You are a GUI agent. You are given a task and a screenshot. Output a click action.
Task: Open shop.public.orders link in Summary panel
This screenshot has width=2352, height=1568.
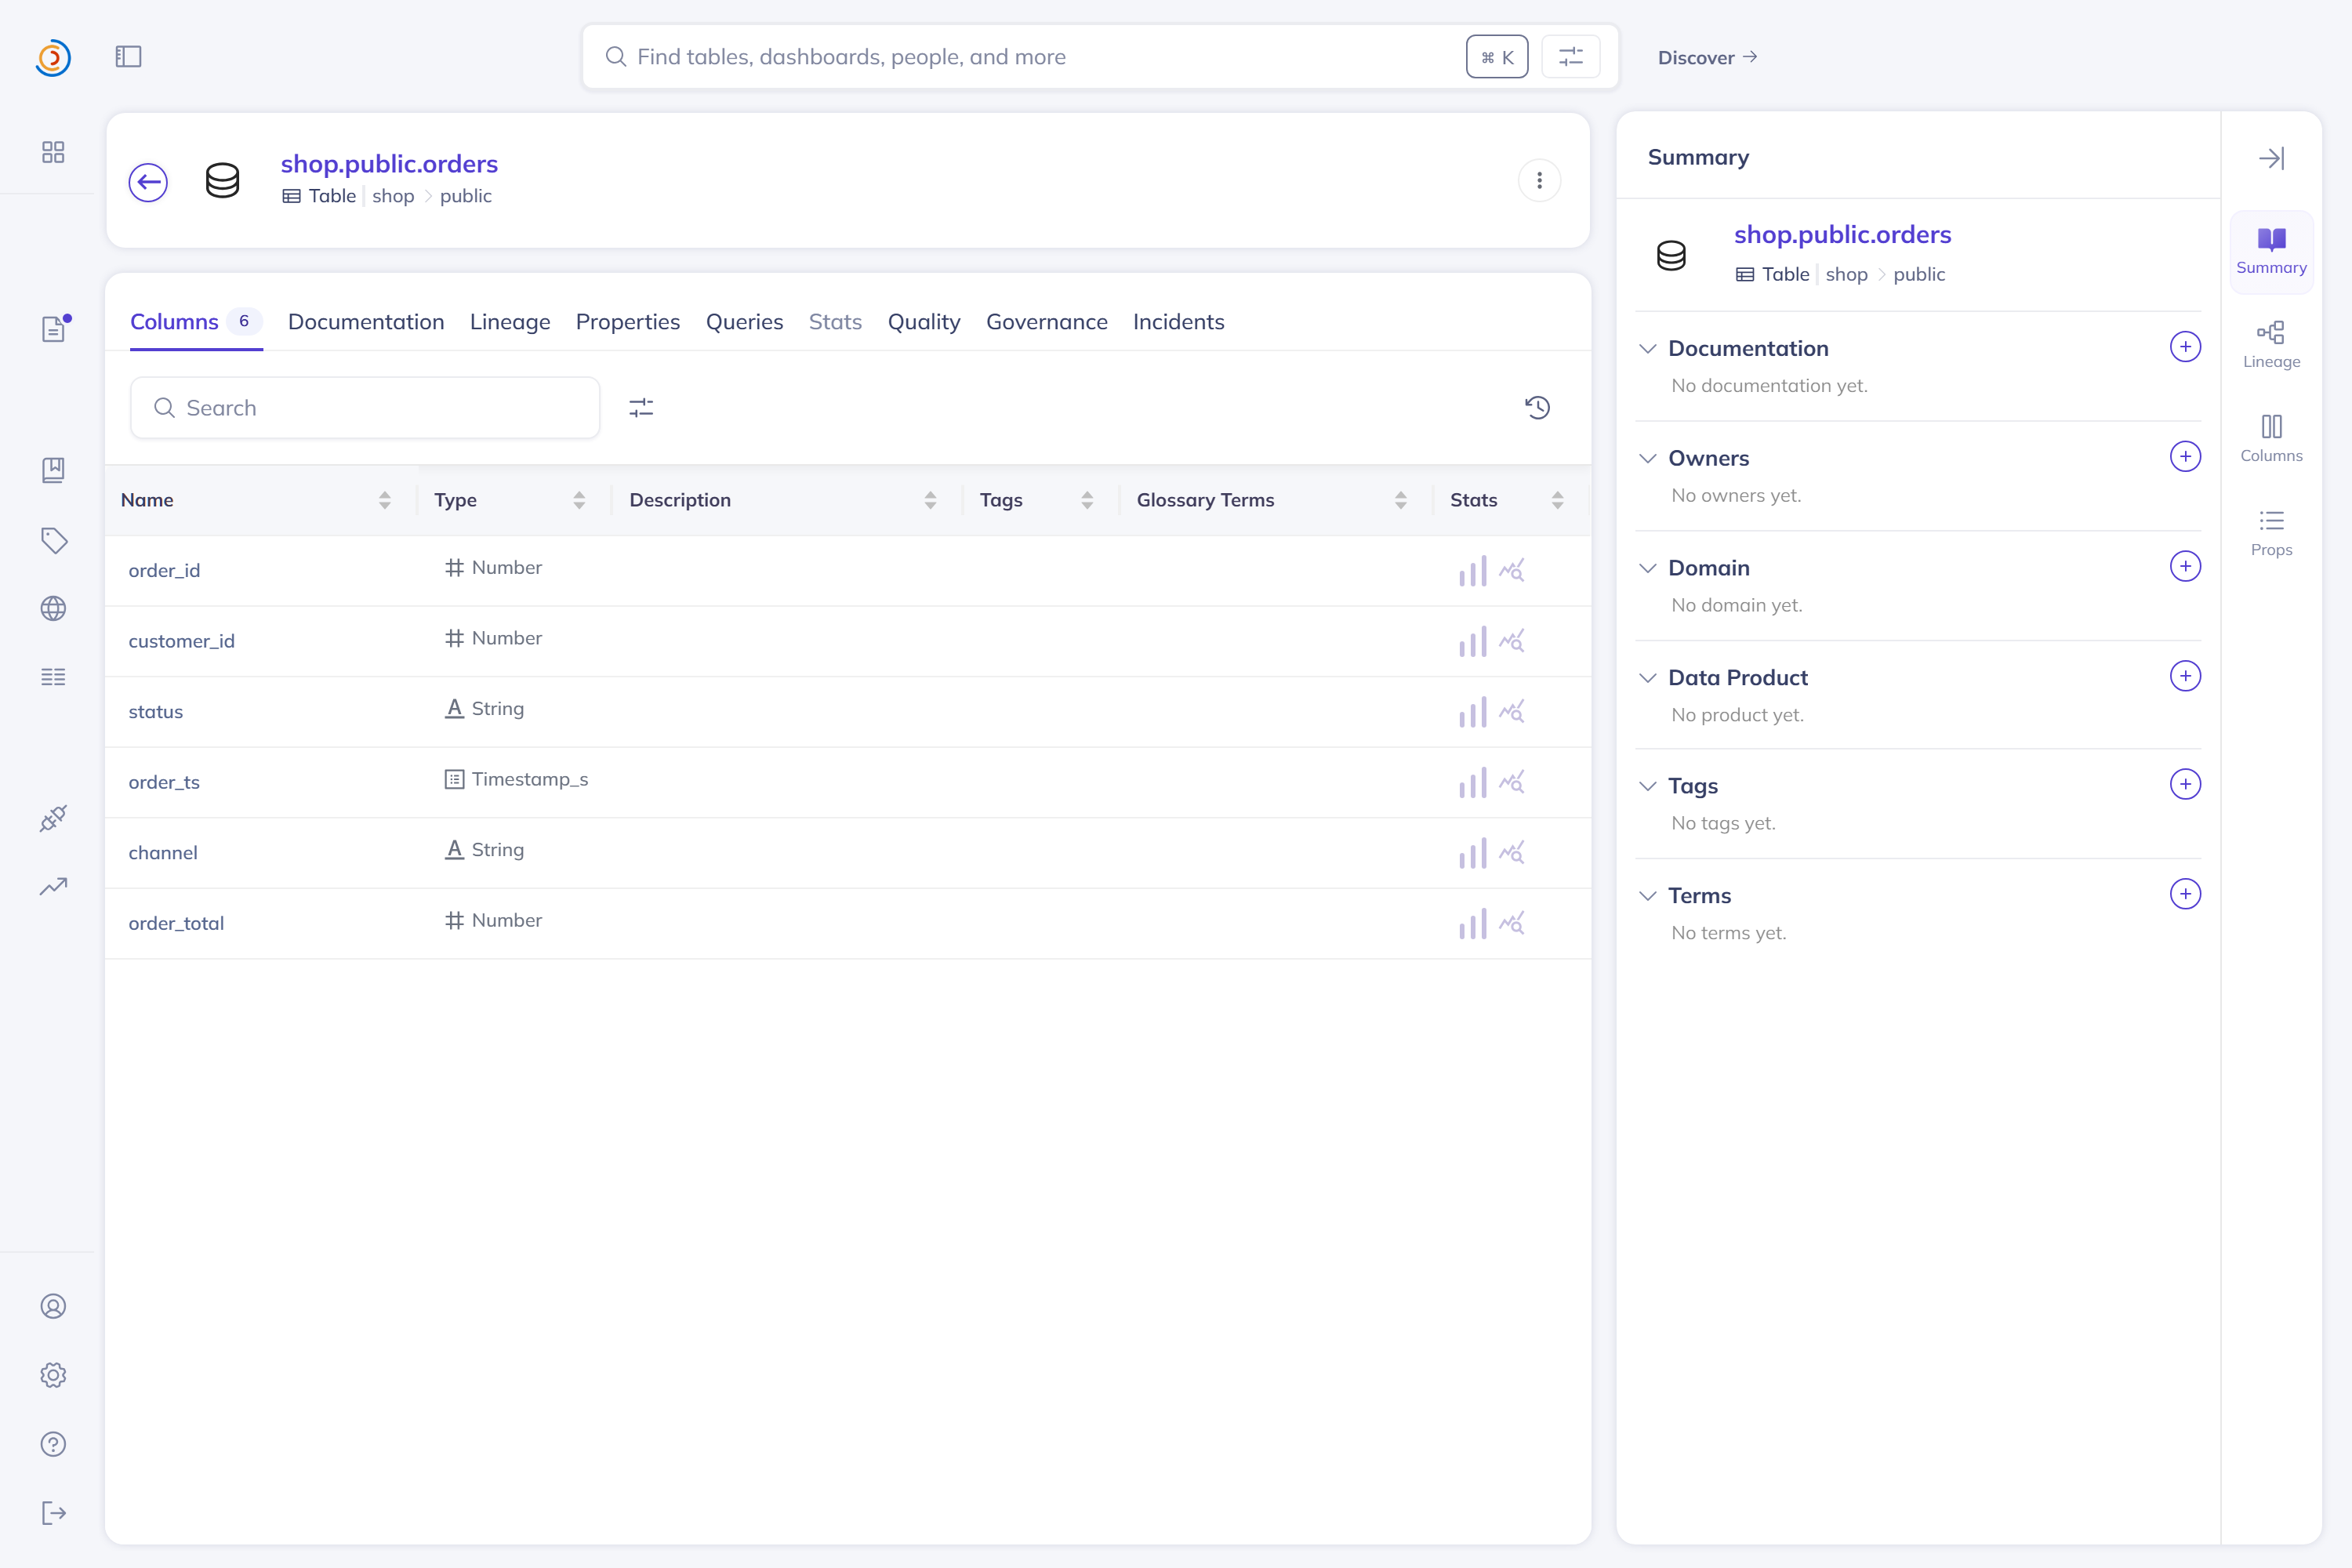pyautogui.click(x=1842, y=234)
